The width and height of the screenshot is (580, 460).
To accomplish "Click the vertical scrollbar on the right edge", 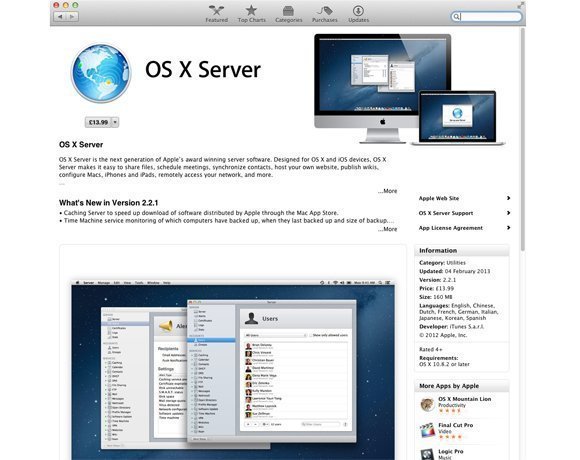I will (x=523, y=140).
